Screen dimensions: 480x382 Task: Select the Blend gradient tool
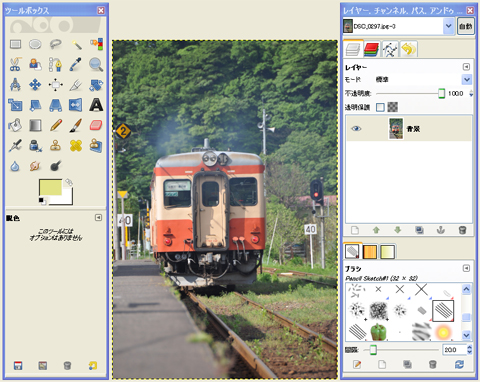coord(35,125)
